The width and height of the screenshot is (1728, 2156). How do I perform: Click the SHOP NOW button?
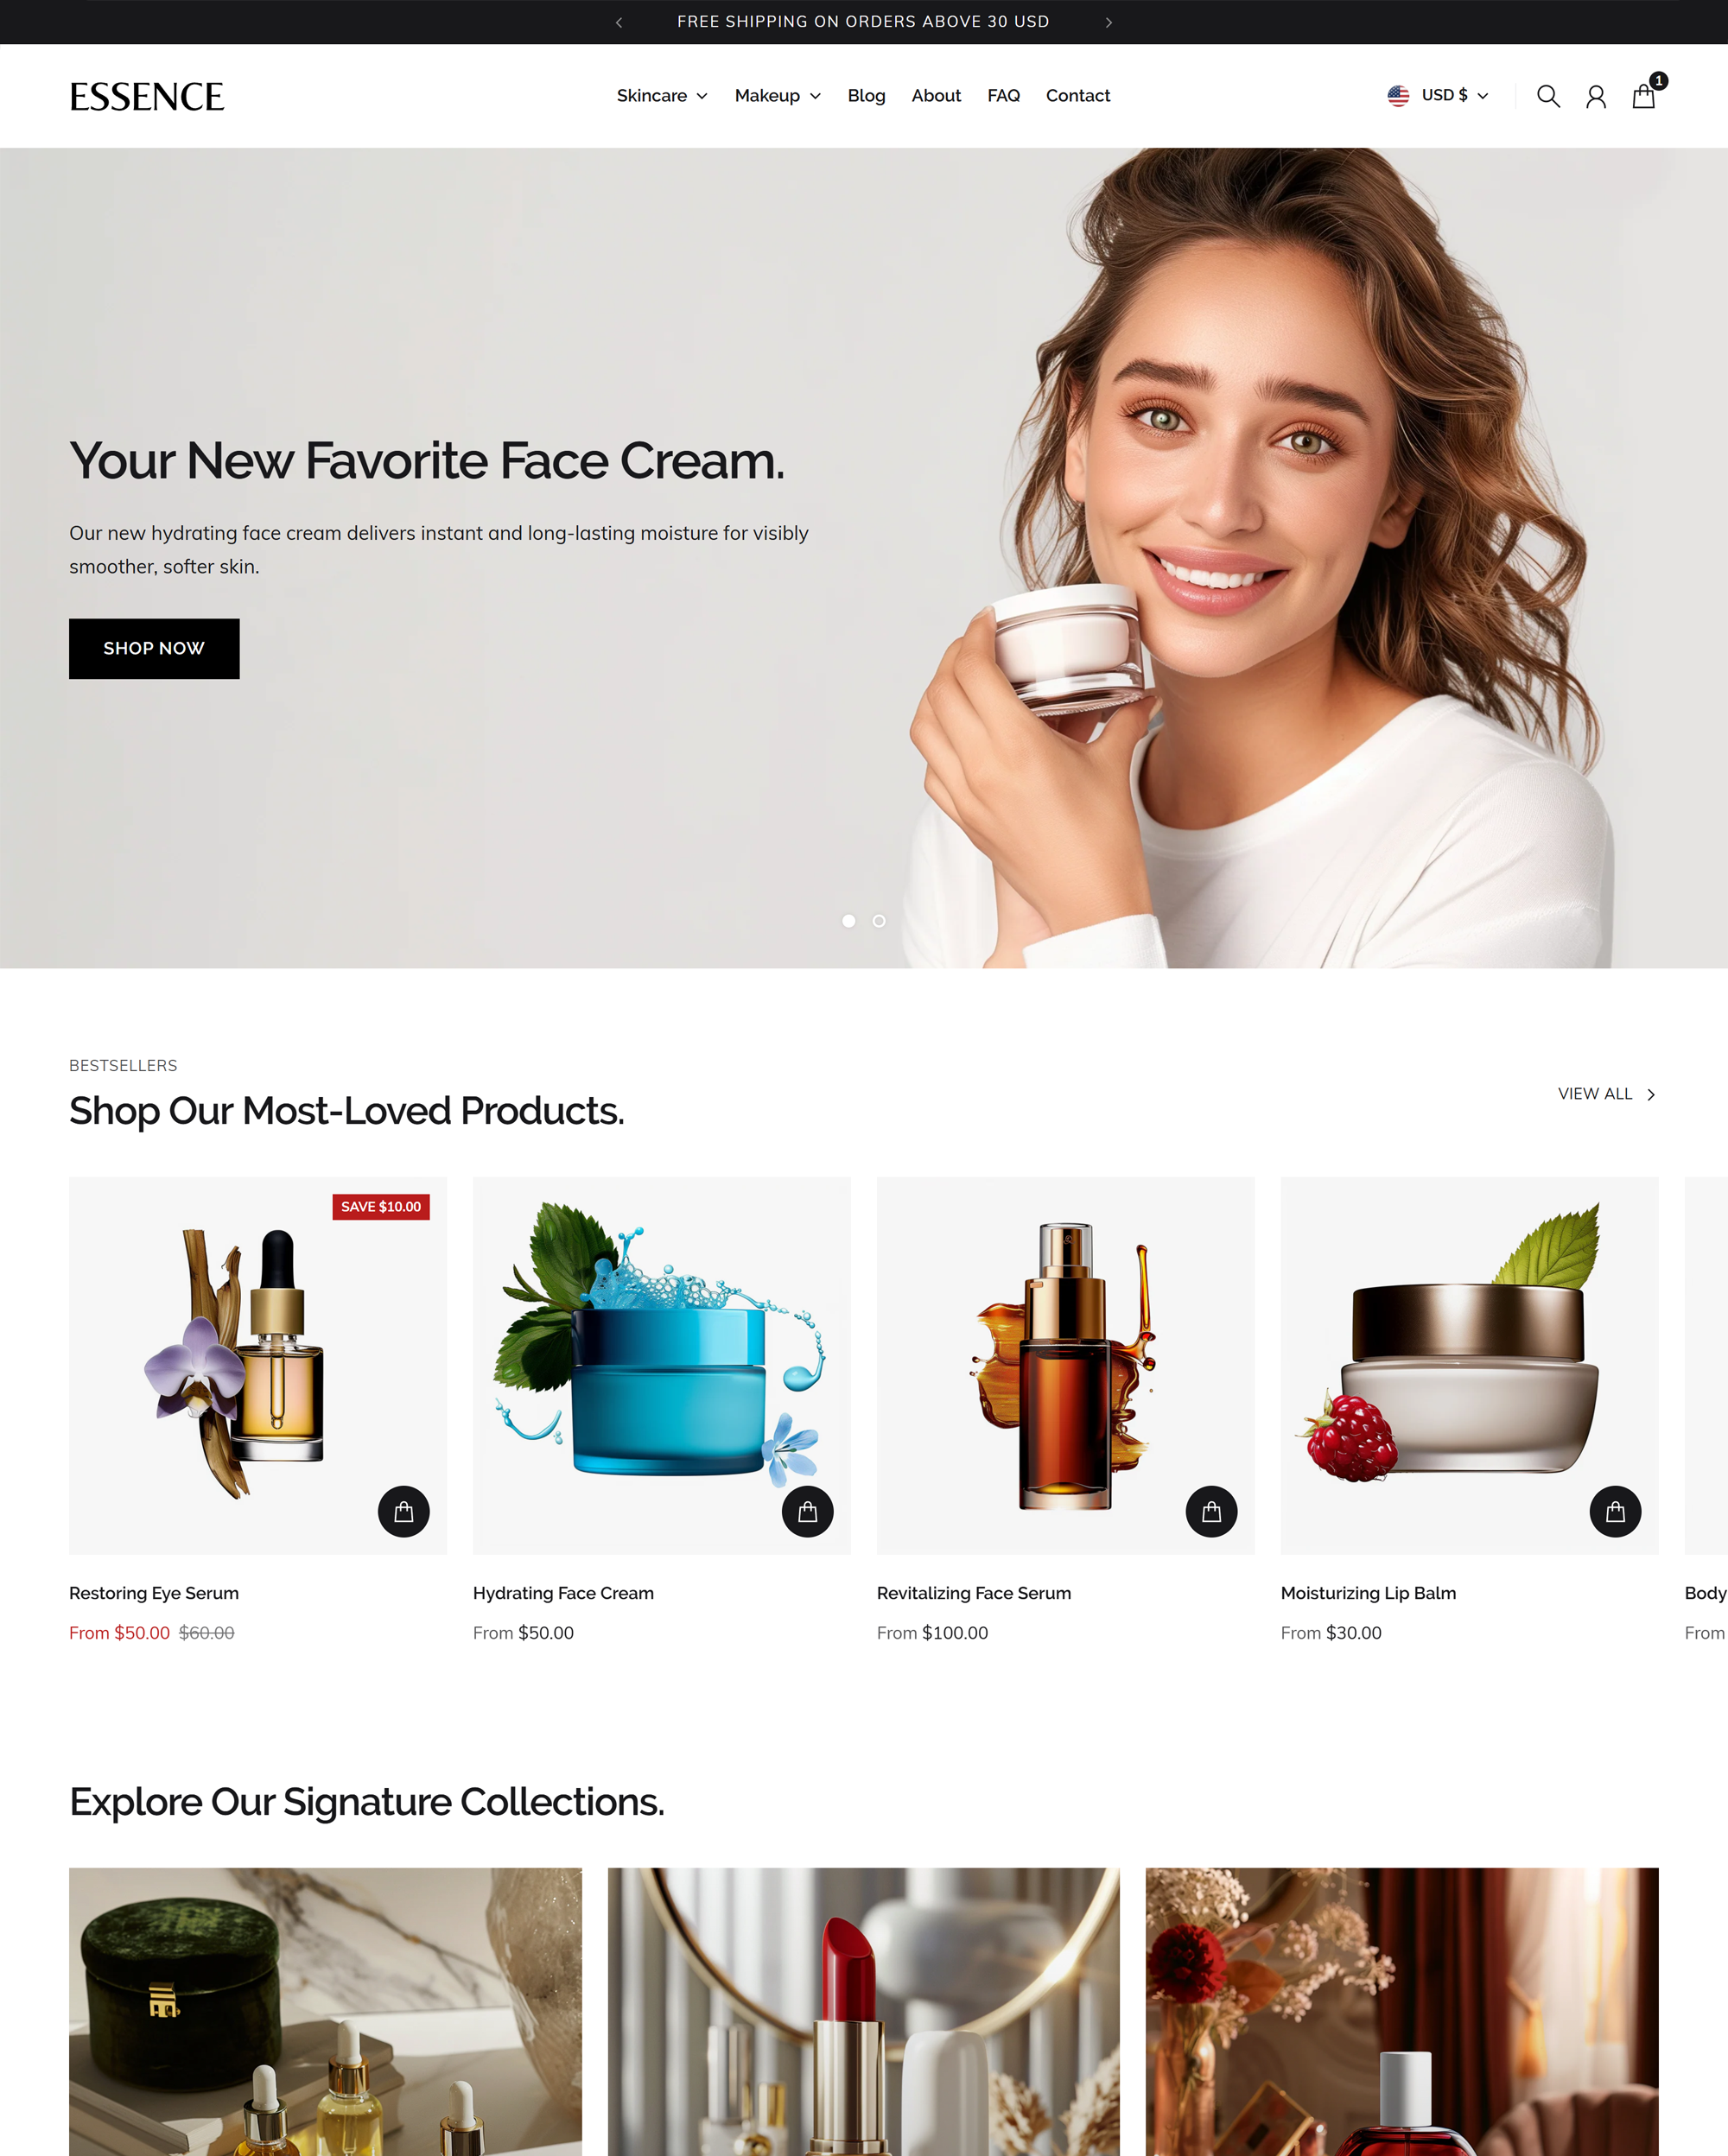(154, 649)
